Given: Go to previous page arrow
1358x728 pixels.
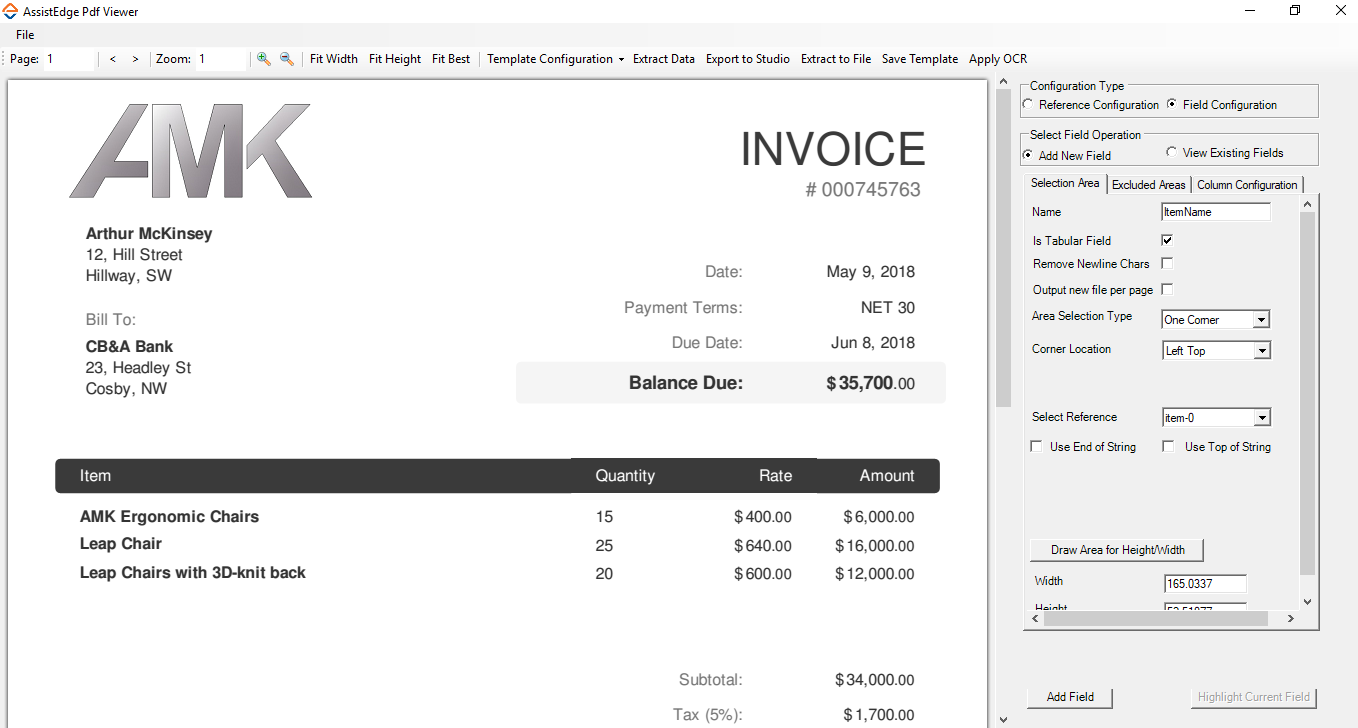Looking at the screenshot, I should coord(113,59).
